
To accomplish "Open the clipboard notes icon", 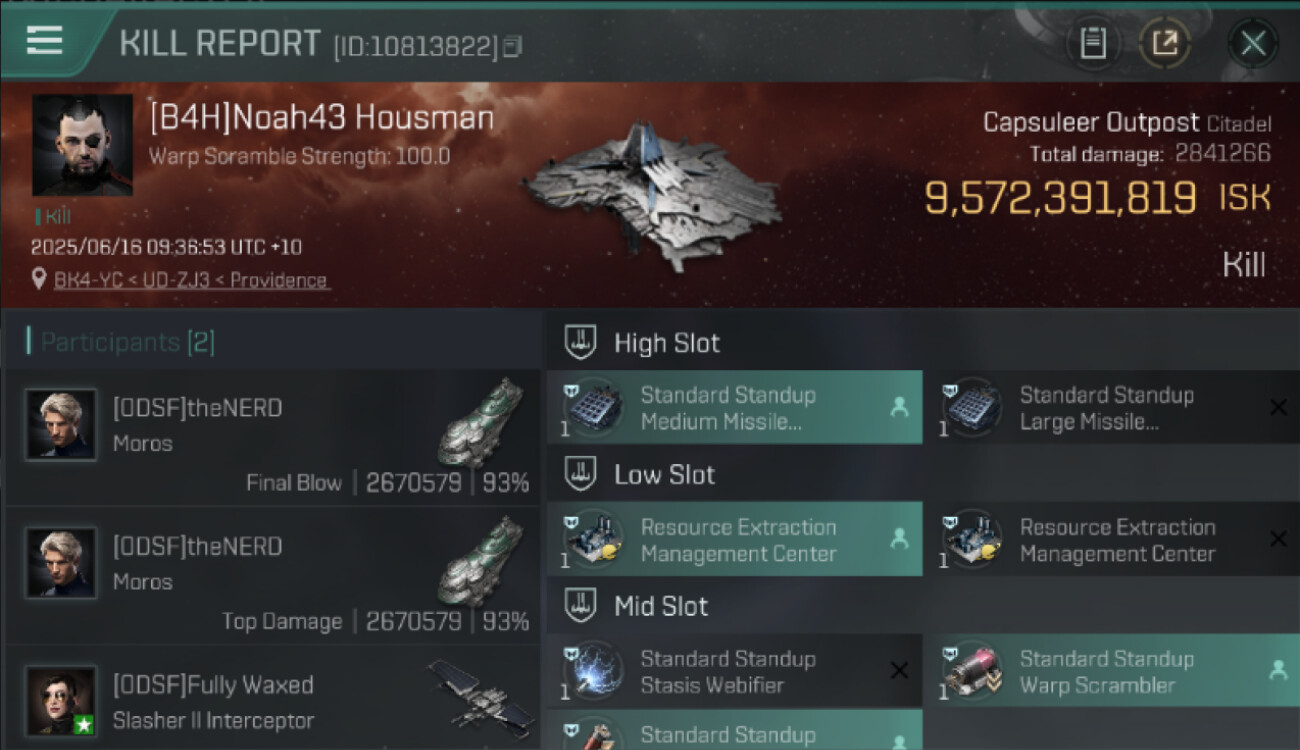I will [x=1092, y=43].
